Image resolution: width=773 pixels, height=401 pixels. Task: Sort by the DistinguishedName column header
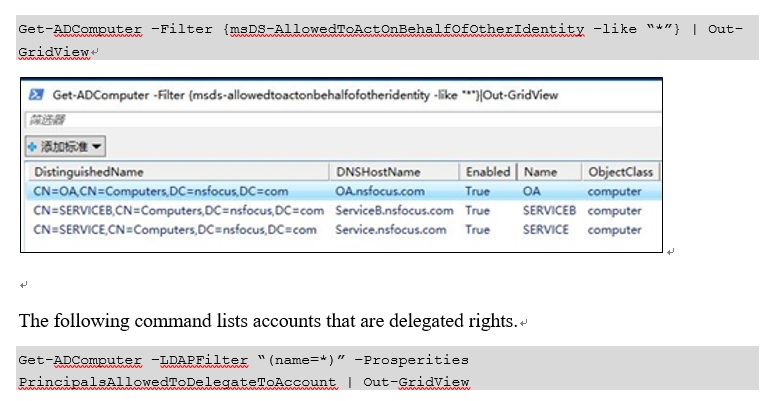pyautogui.click(x=89, y=172)
